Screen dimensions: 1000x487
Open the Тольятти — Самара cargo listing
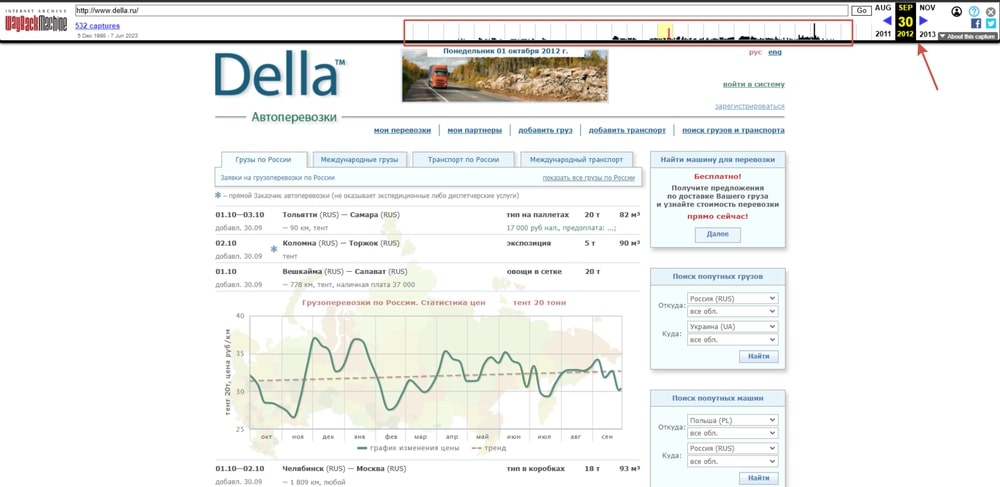click(x=341, y=215)
